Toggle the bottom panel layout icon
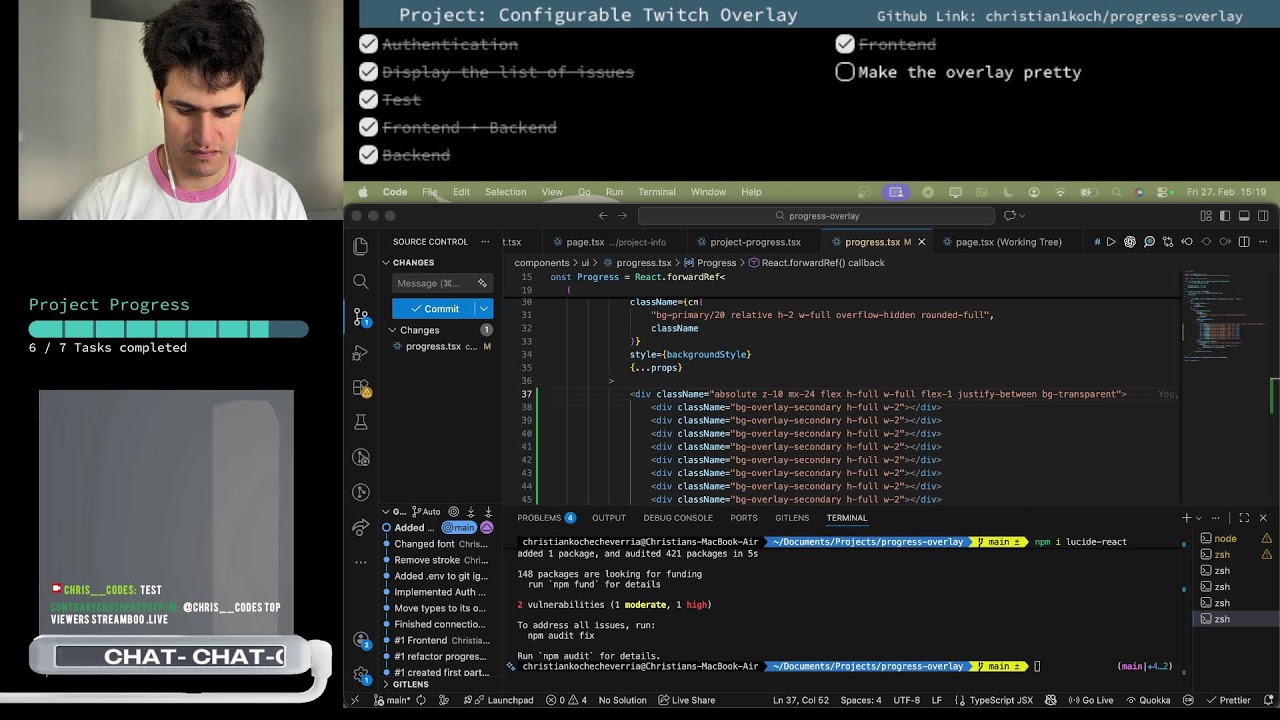Screen dimensions: 1280x720 (1244, 216)
